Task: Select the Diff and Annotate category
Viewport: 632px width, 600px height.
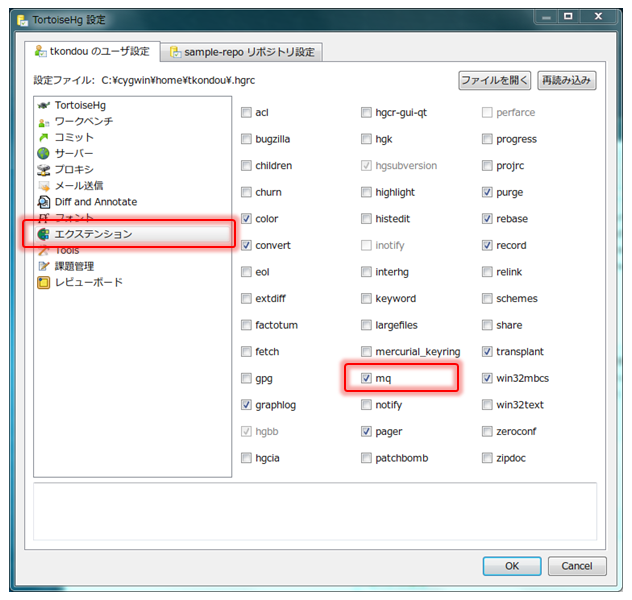Action: pyautogui.click(x=96, y=202)
